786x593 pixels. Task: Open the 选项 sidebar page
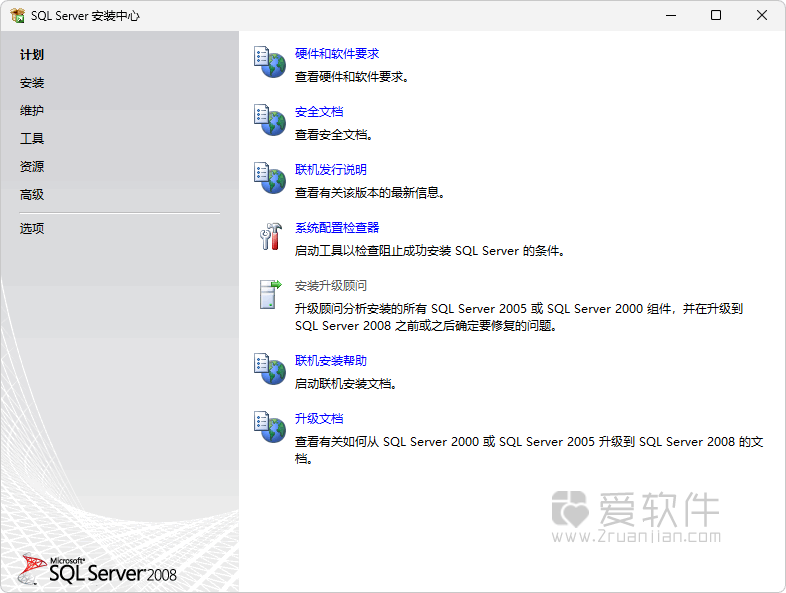point(32,229)
